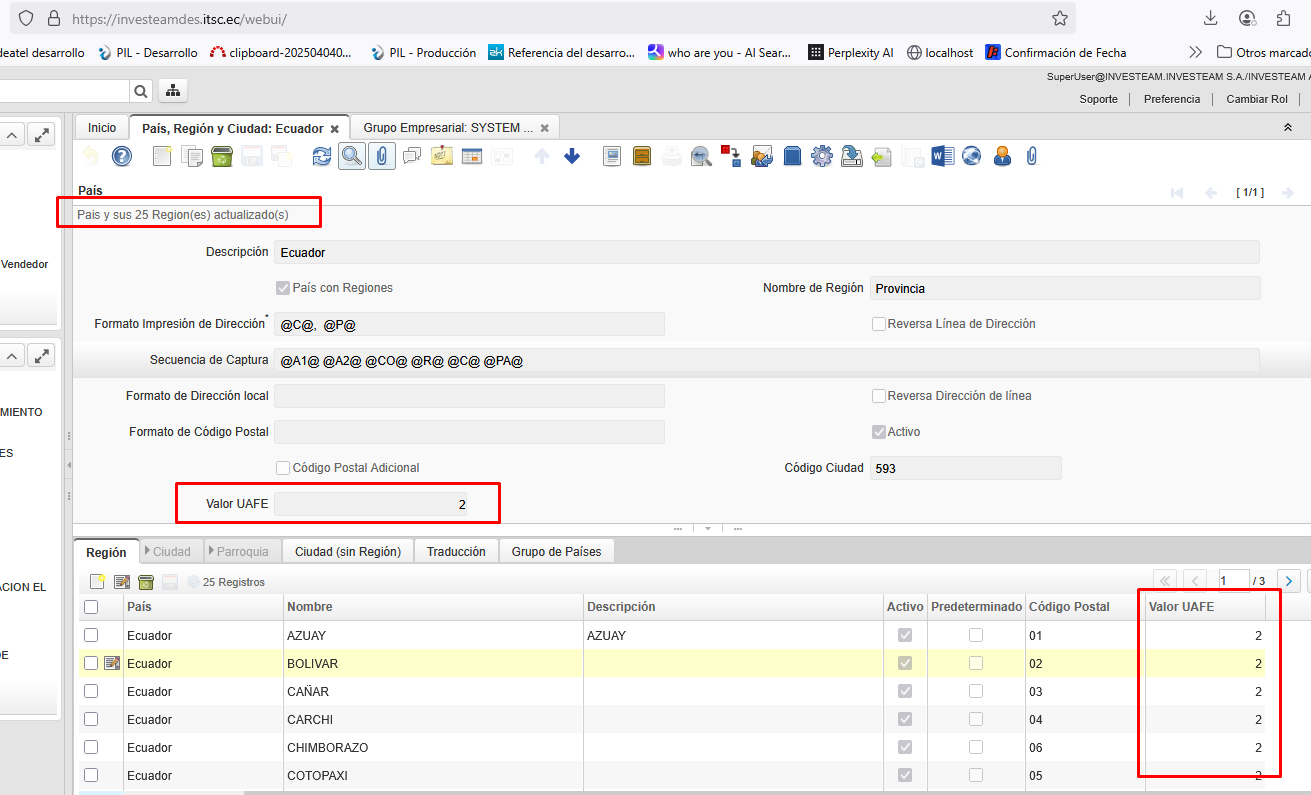Viewport: 1311px width, 795px height.
Task: Enable Código Postal Adicional checkbox
Action: 283,468
